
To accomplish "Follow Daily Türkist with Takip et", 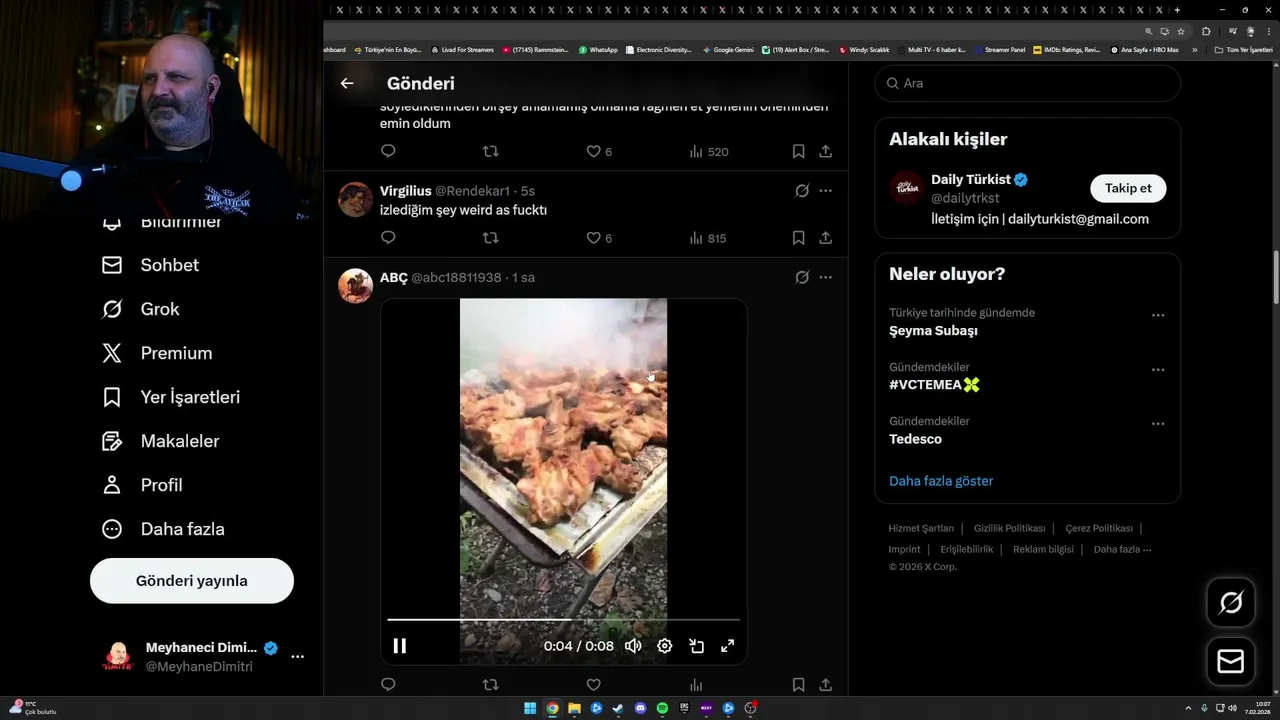I will (x=1128, y=188).
